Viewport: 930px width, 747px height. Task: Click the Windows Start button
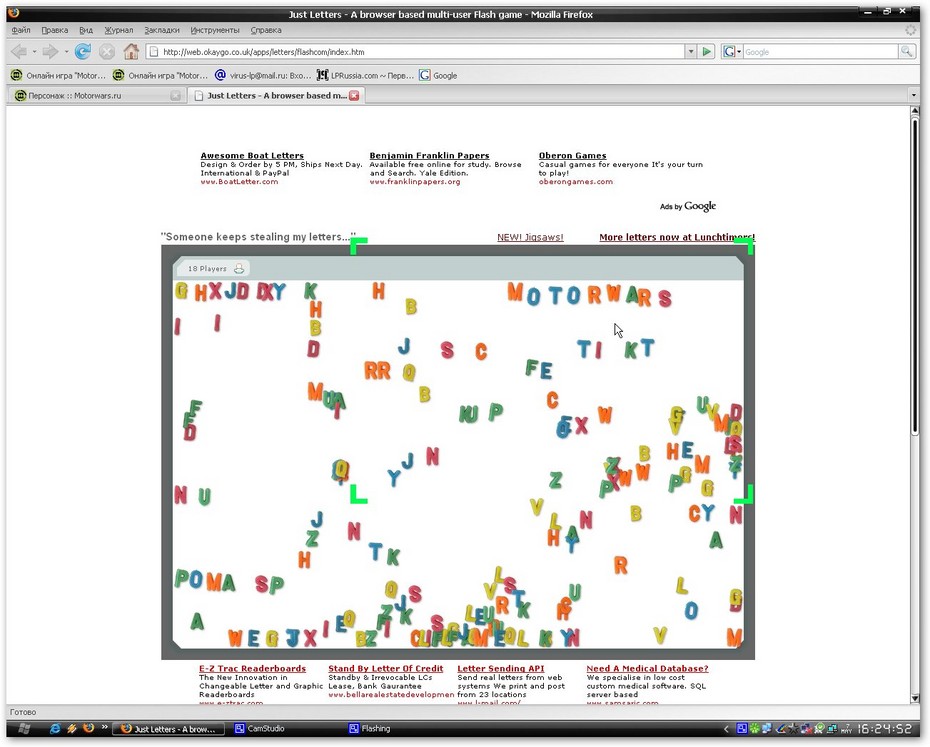coord(25,728)
